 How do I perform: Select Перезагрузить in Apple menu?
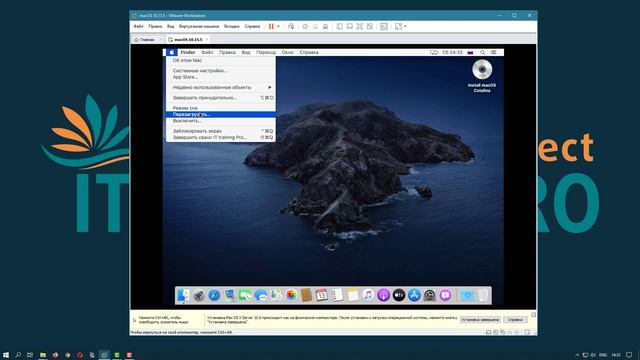click(x=220, y=114)
